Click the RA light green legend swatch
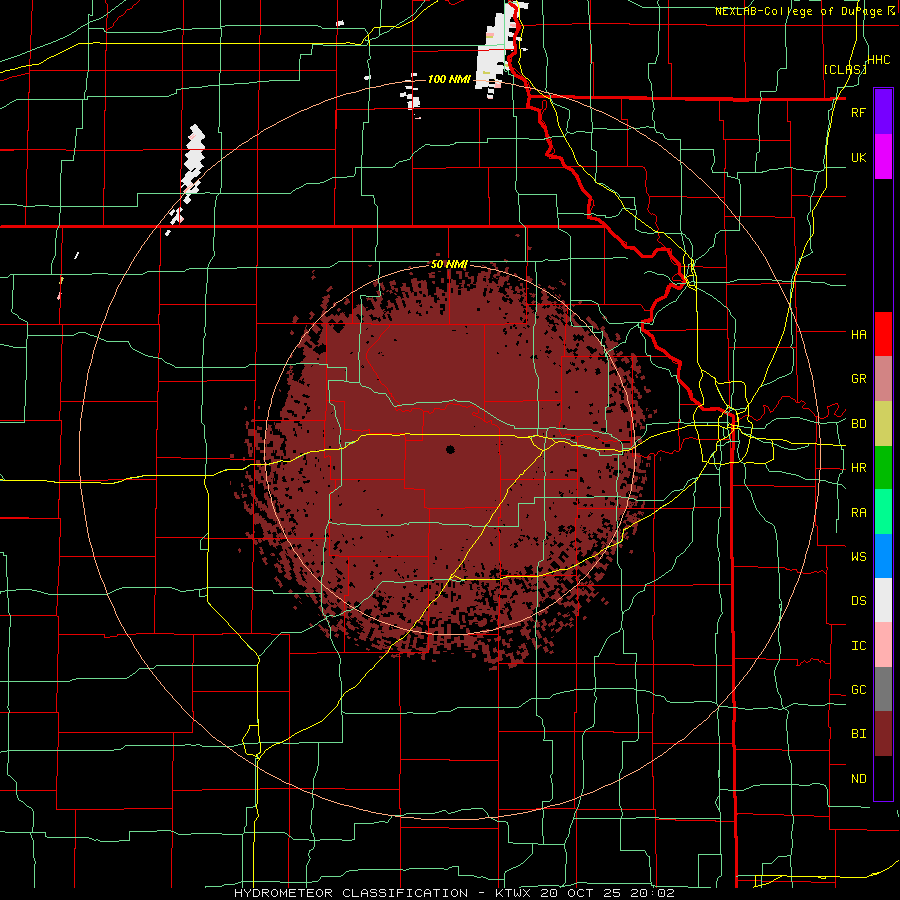Viewport: 900px width, 900px height. coord(883,512)
